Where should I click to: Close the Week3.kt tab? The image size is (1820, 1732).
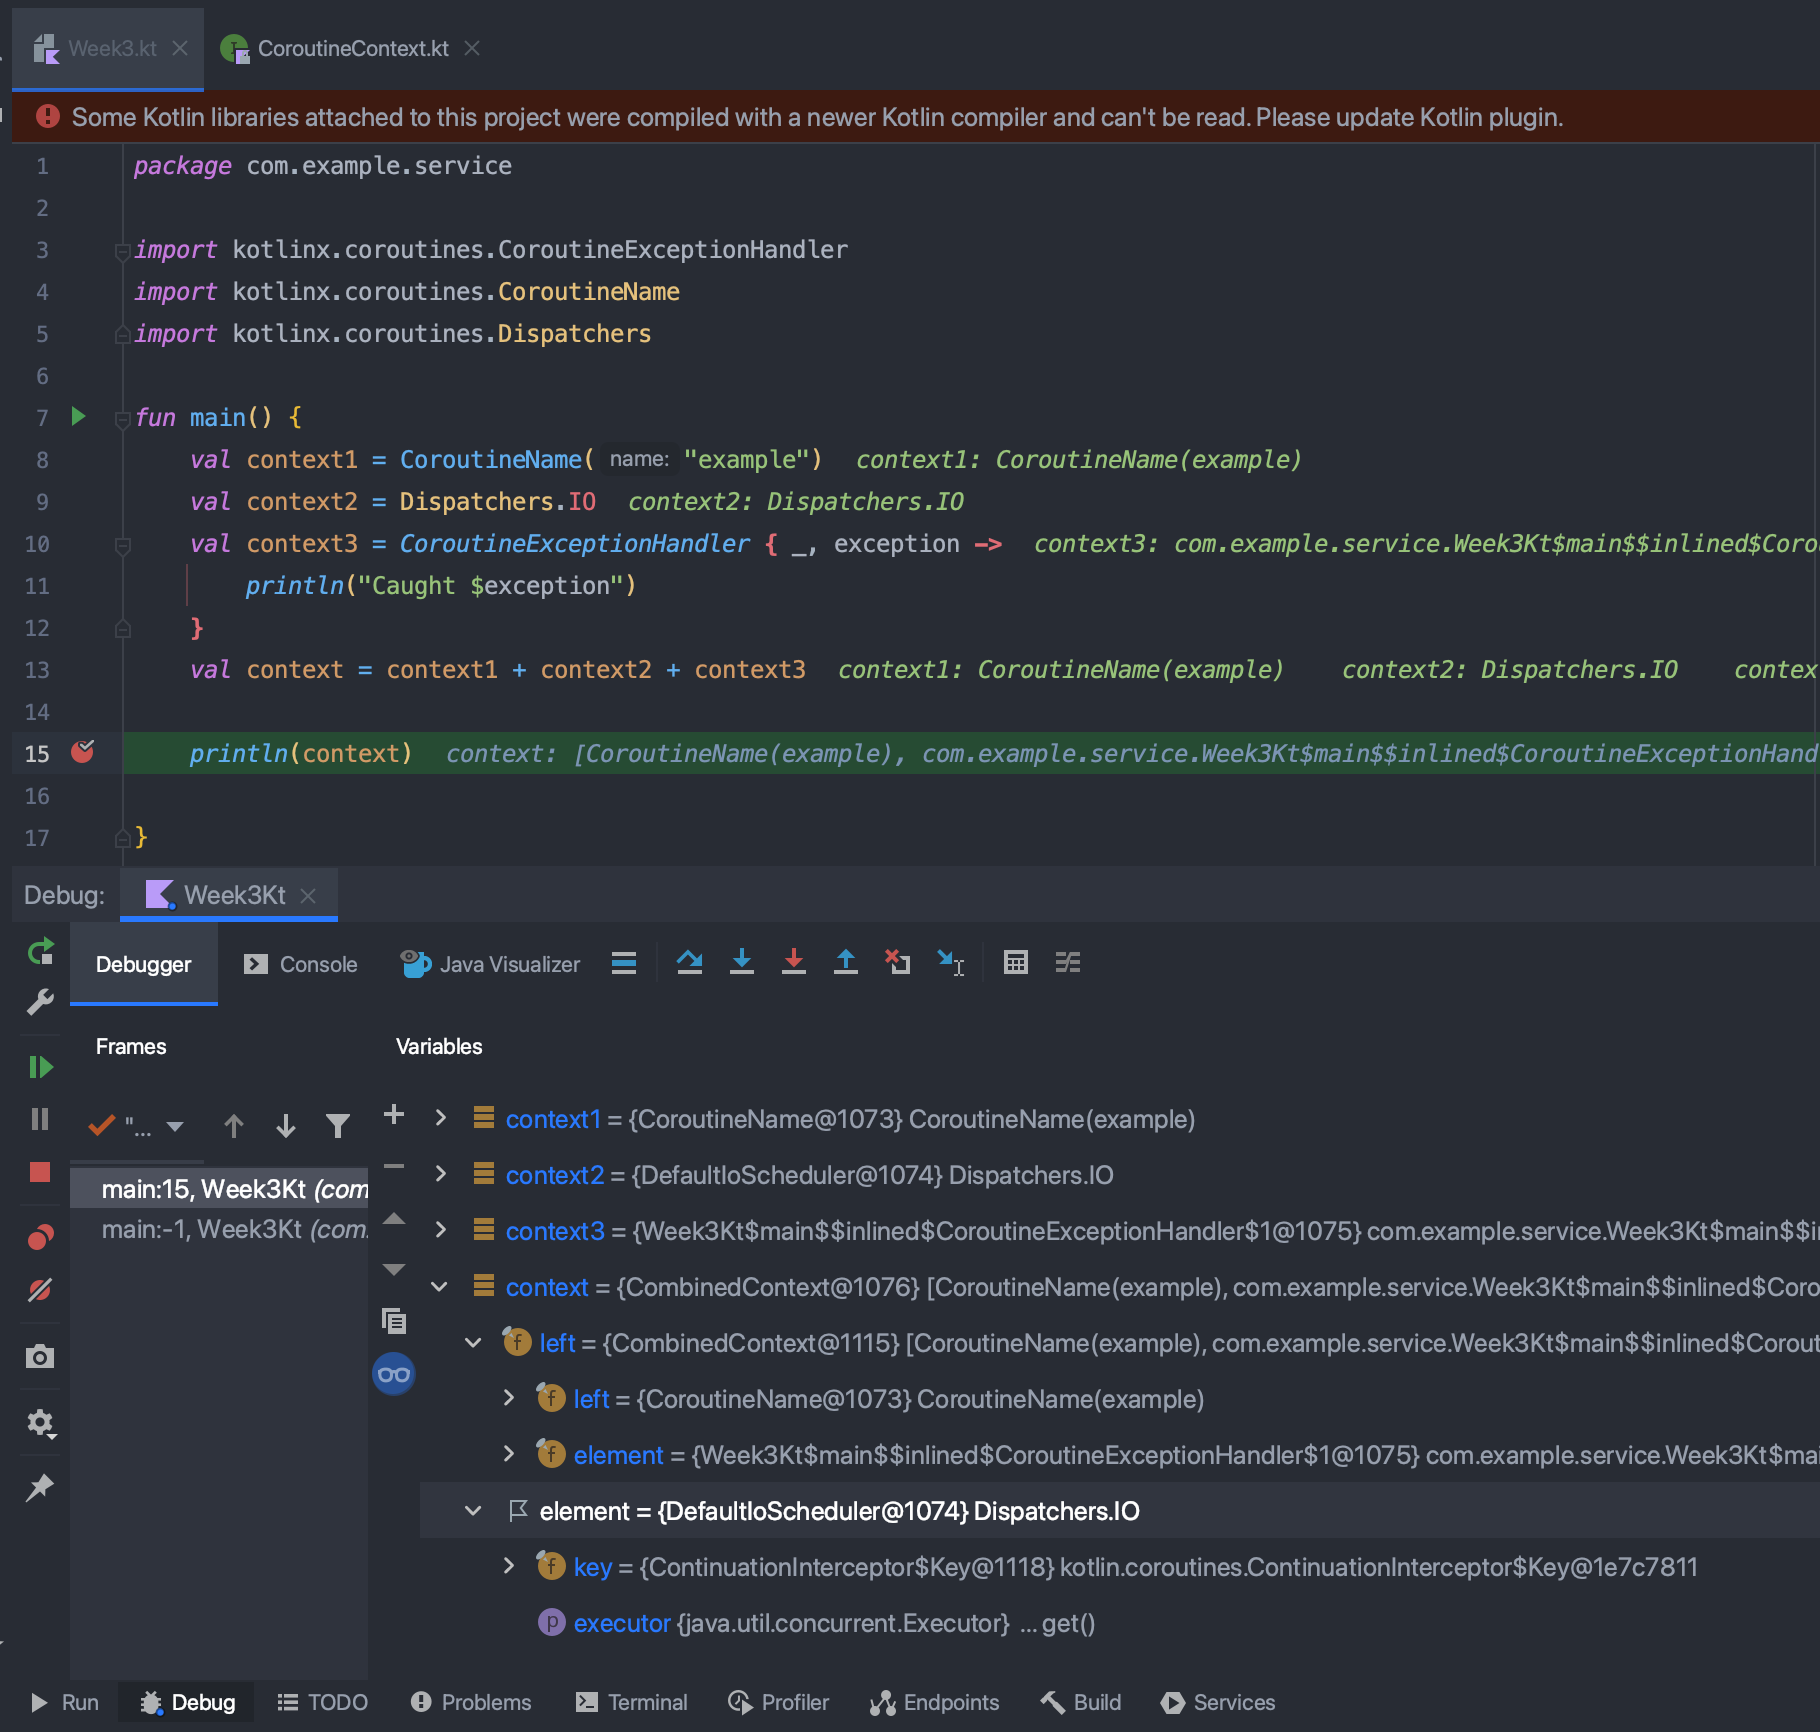pos(180,48)
